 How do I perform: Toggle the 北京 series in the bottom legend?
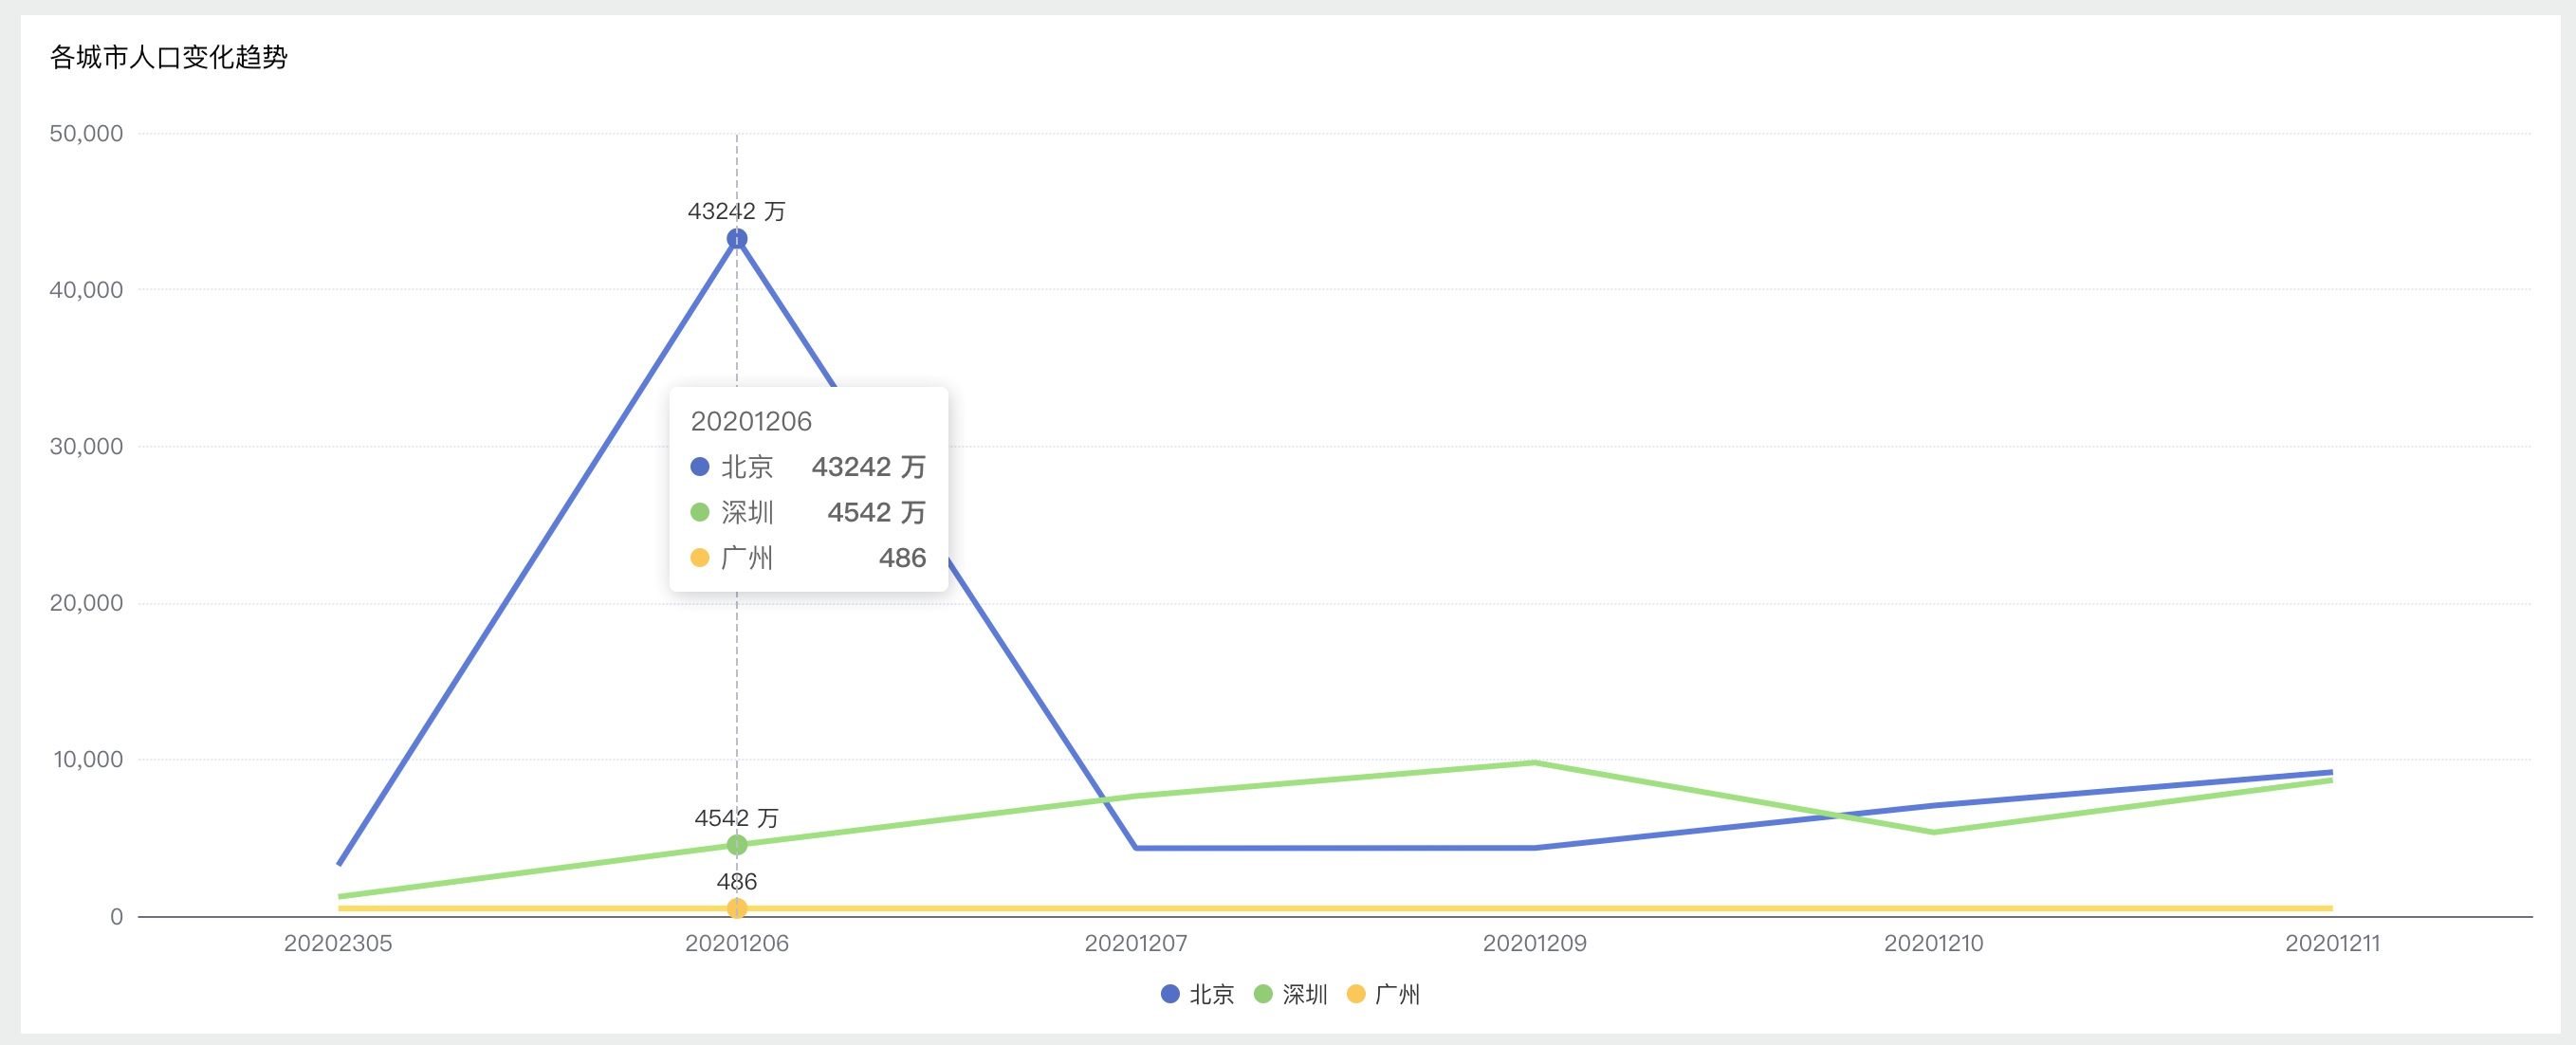pyautogui.click(x=1197, y=994)
